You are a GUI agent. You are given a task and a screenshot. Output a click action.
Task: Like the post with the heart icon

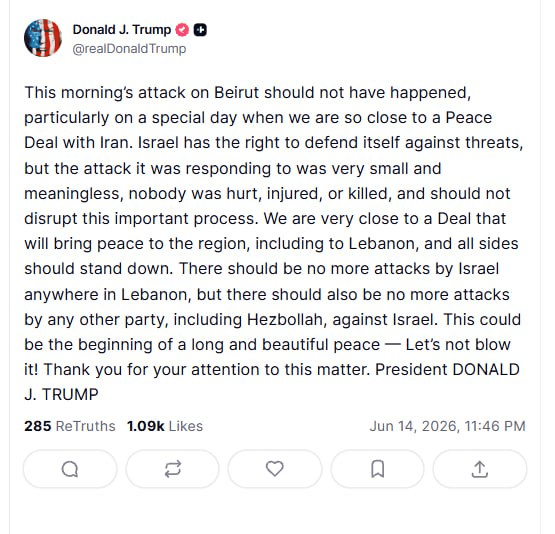[x=275, y=469]
